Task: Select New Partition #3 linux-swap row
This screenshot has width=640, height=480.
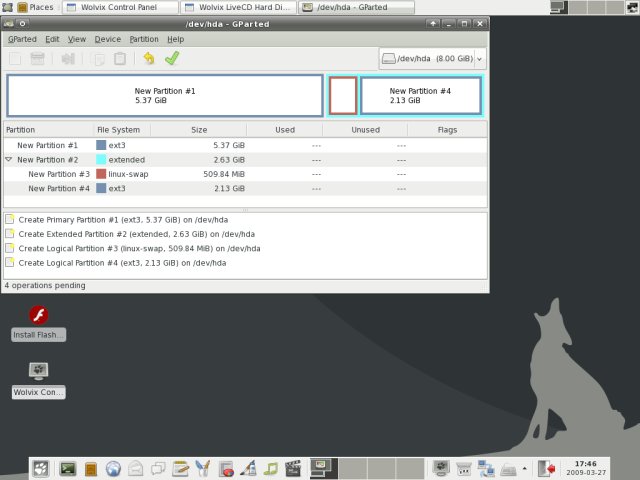Action: click(x=245, y=174)
